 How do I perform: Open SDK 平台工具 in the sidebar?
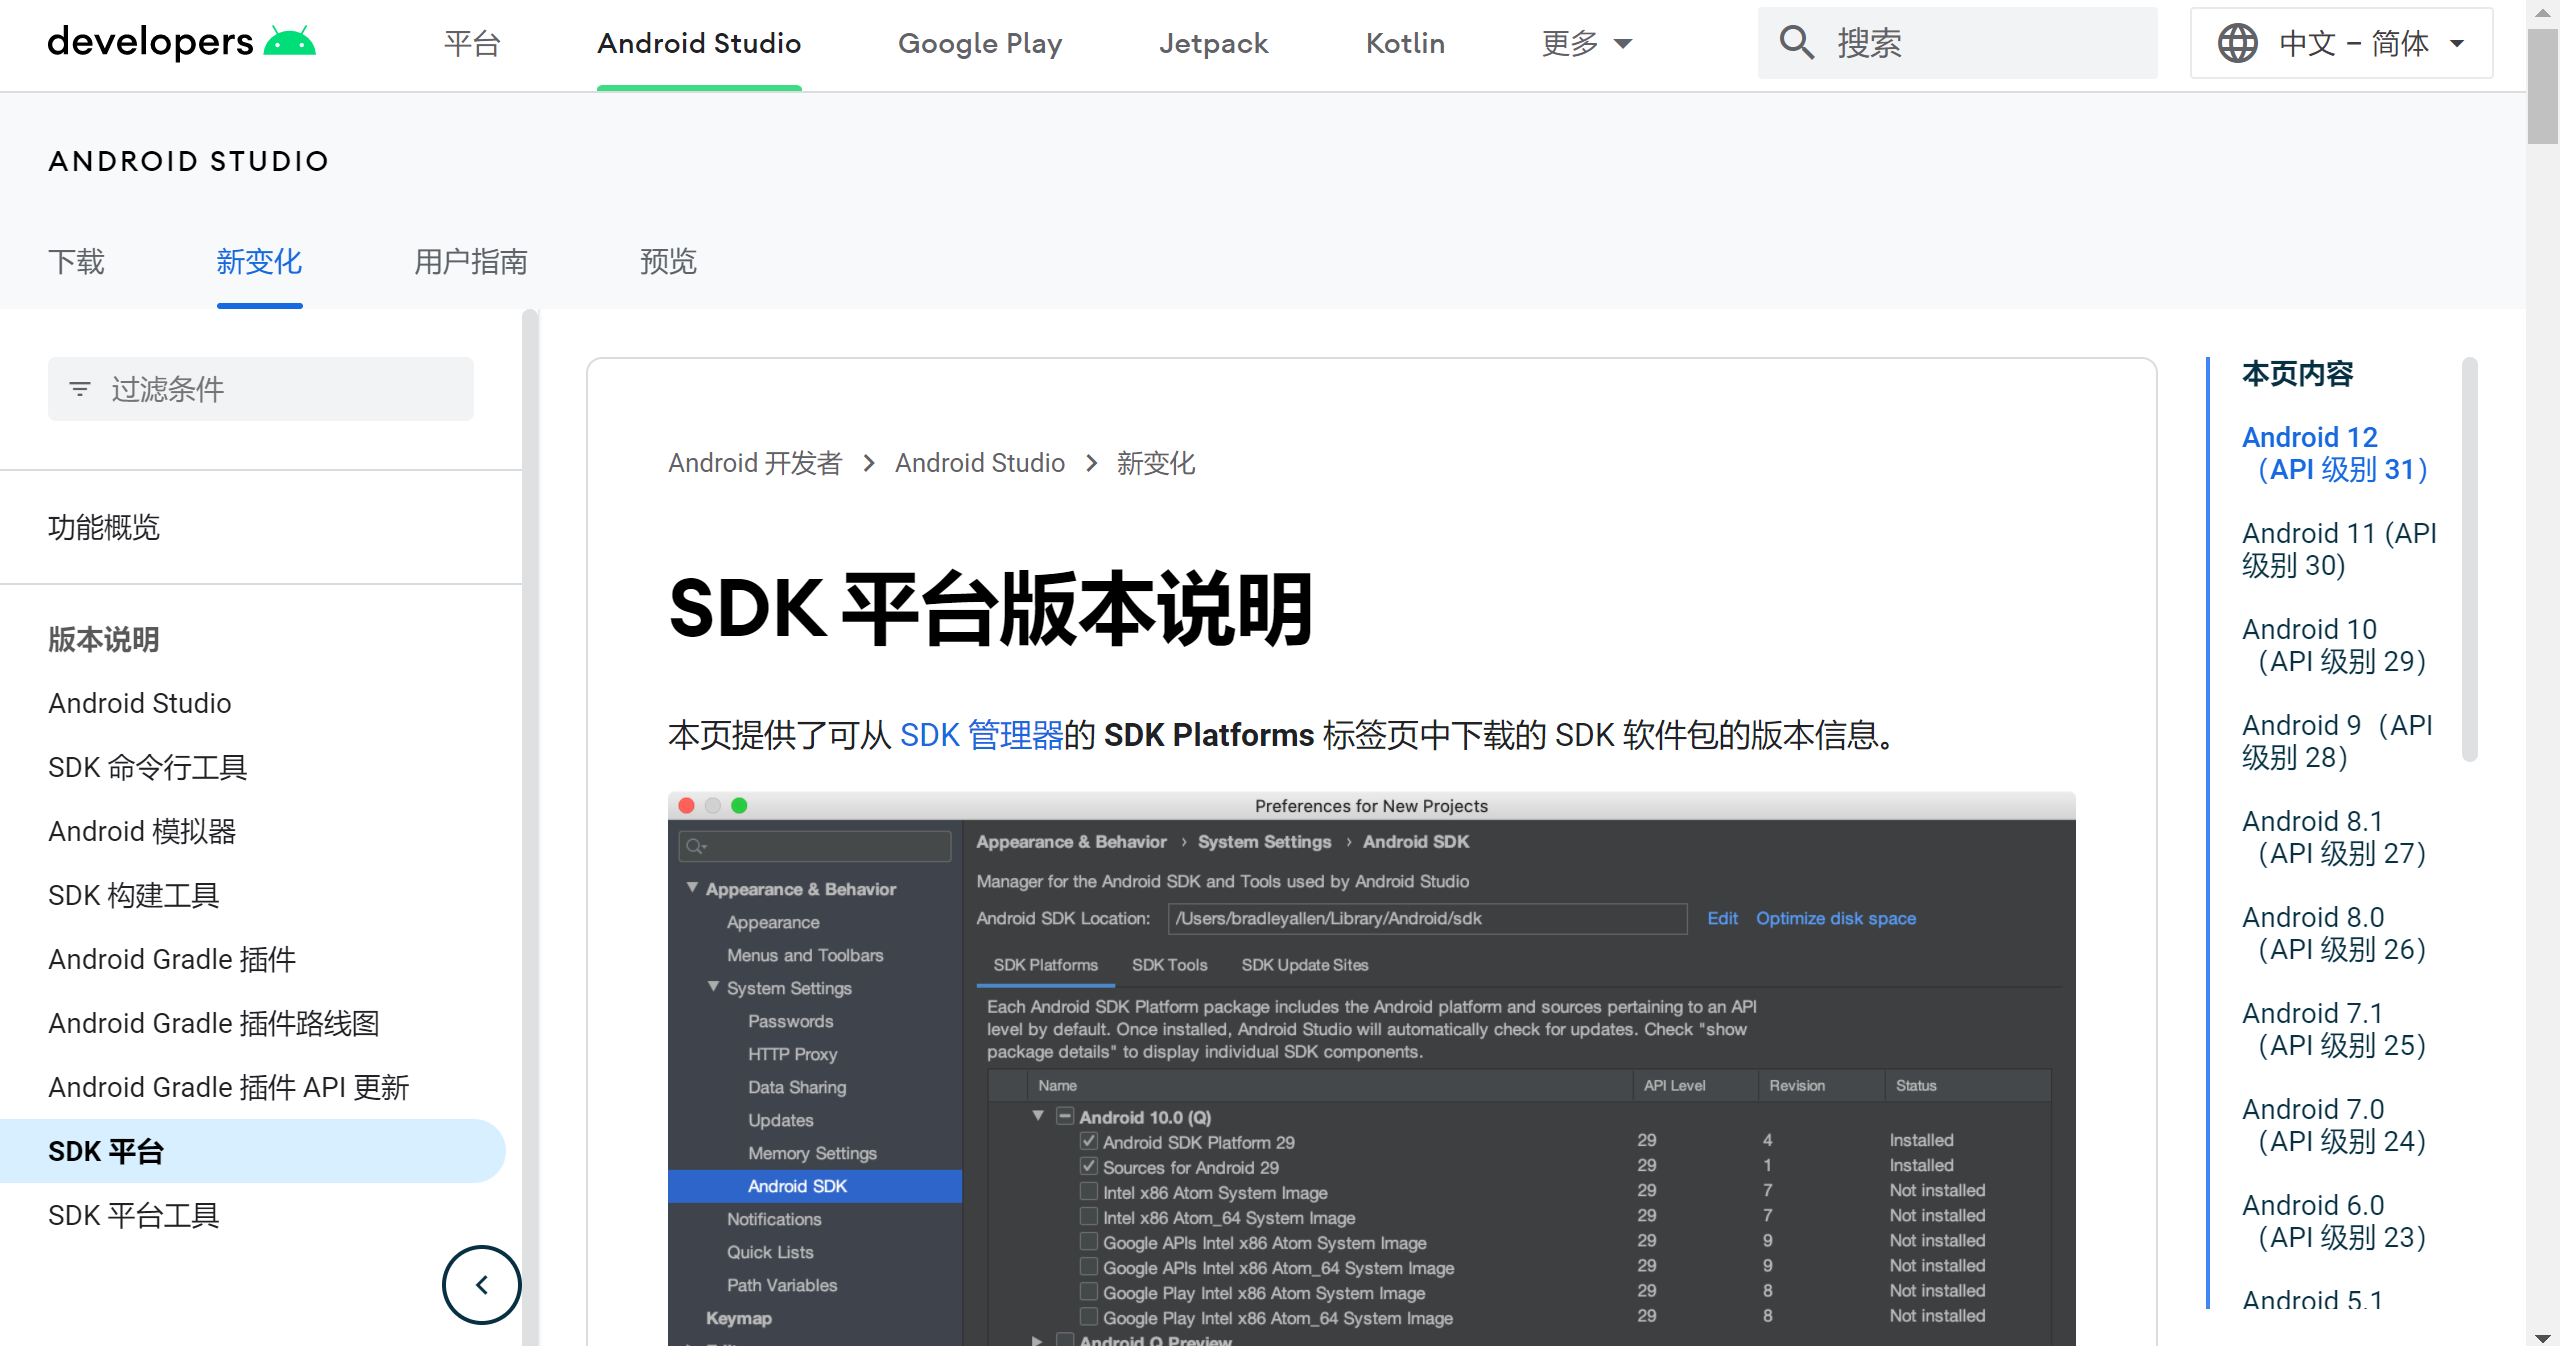[x=134, y=1215]
